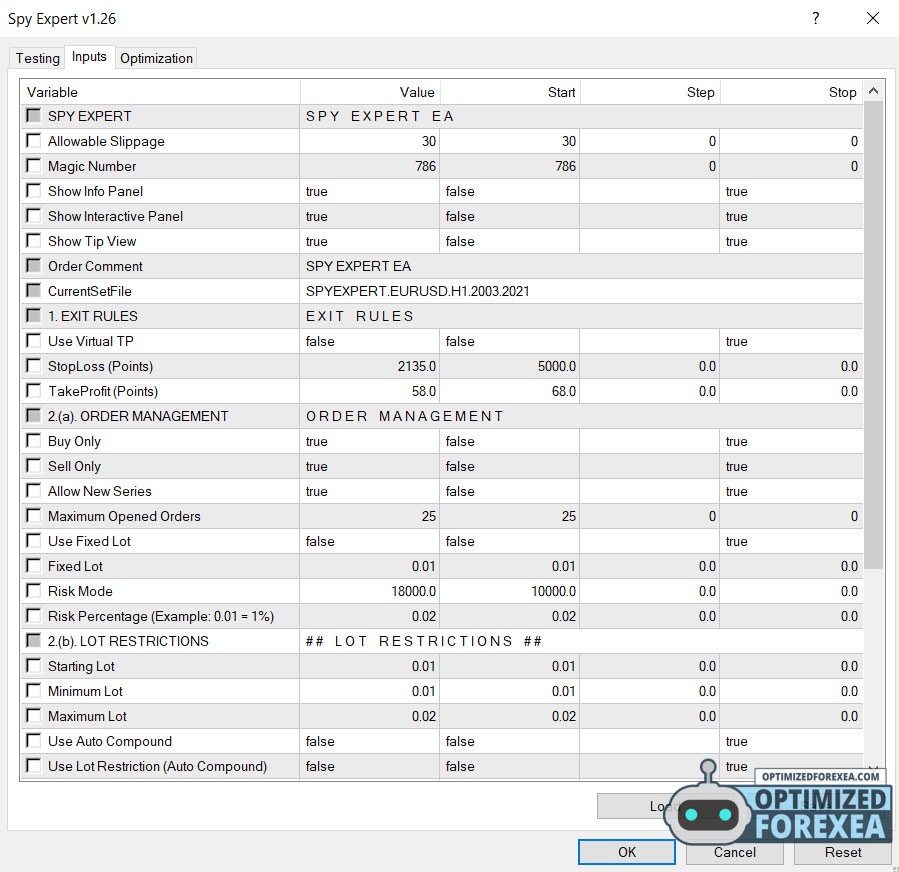
Task: Click the Show Interactive Panel start value false
Action: click(x=510, y=216)
